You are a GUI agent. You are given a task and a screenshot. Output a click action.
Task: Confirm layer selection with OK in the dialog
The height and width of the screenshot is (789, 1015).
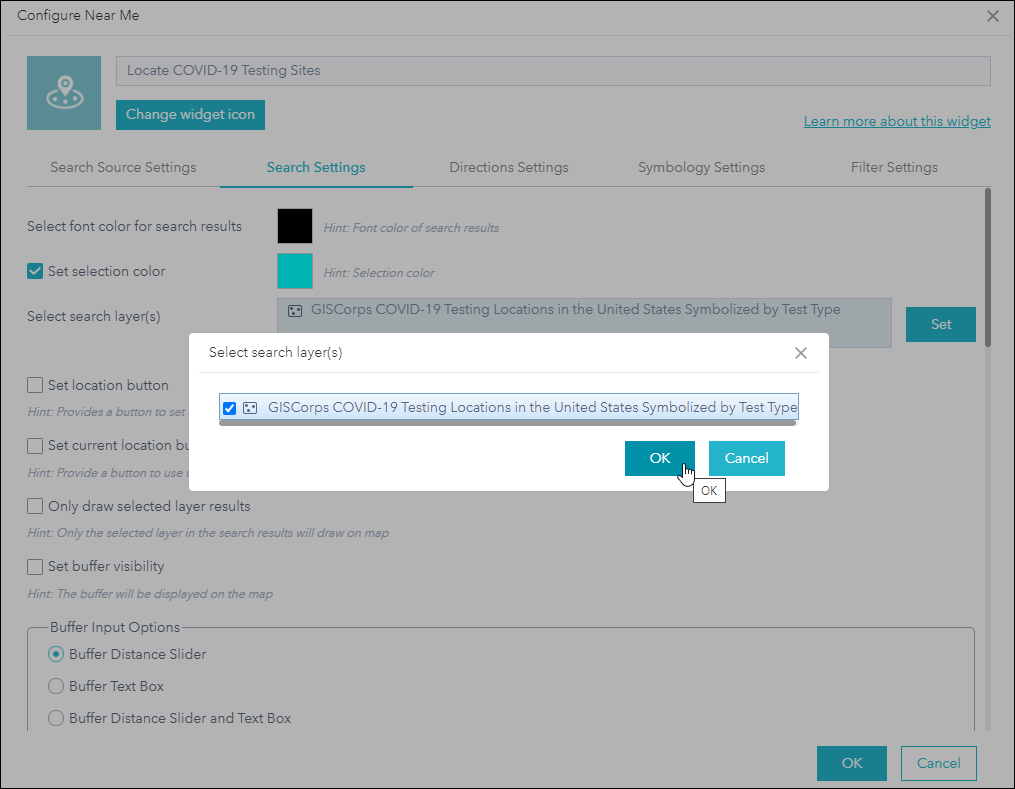coord(659,458)
